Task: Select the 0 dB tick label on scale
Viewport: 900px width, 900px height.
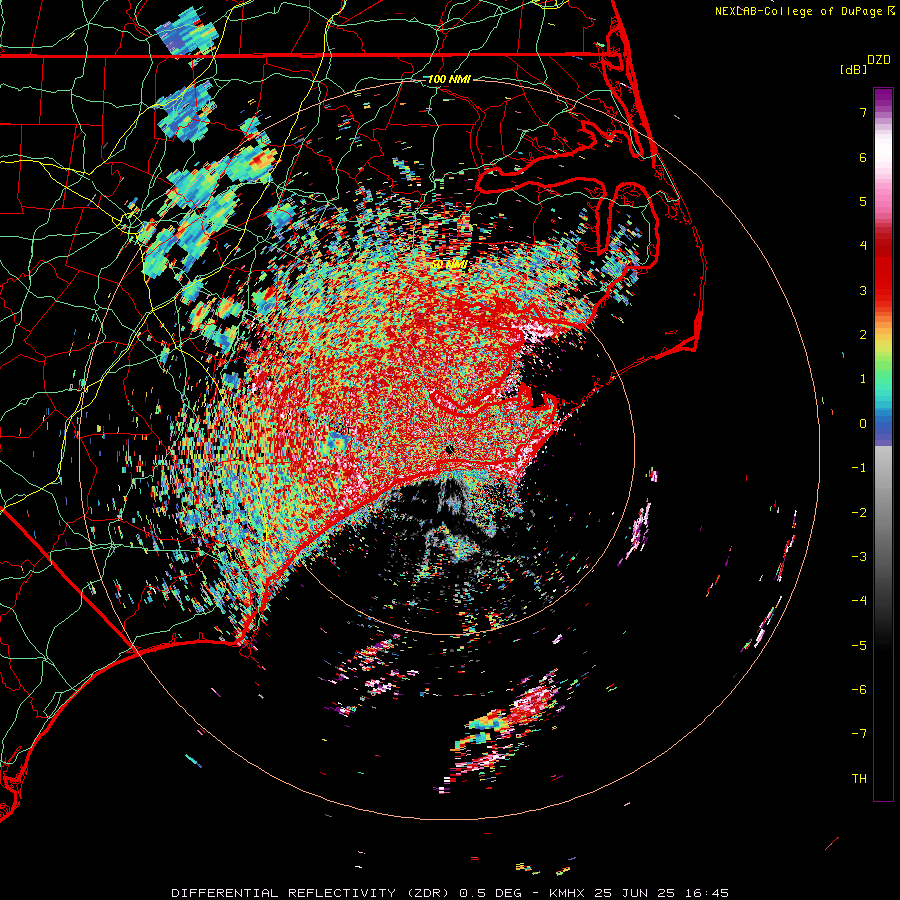Action: (863, 424)
